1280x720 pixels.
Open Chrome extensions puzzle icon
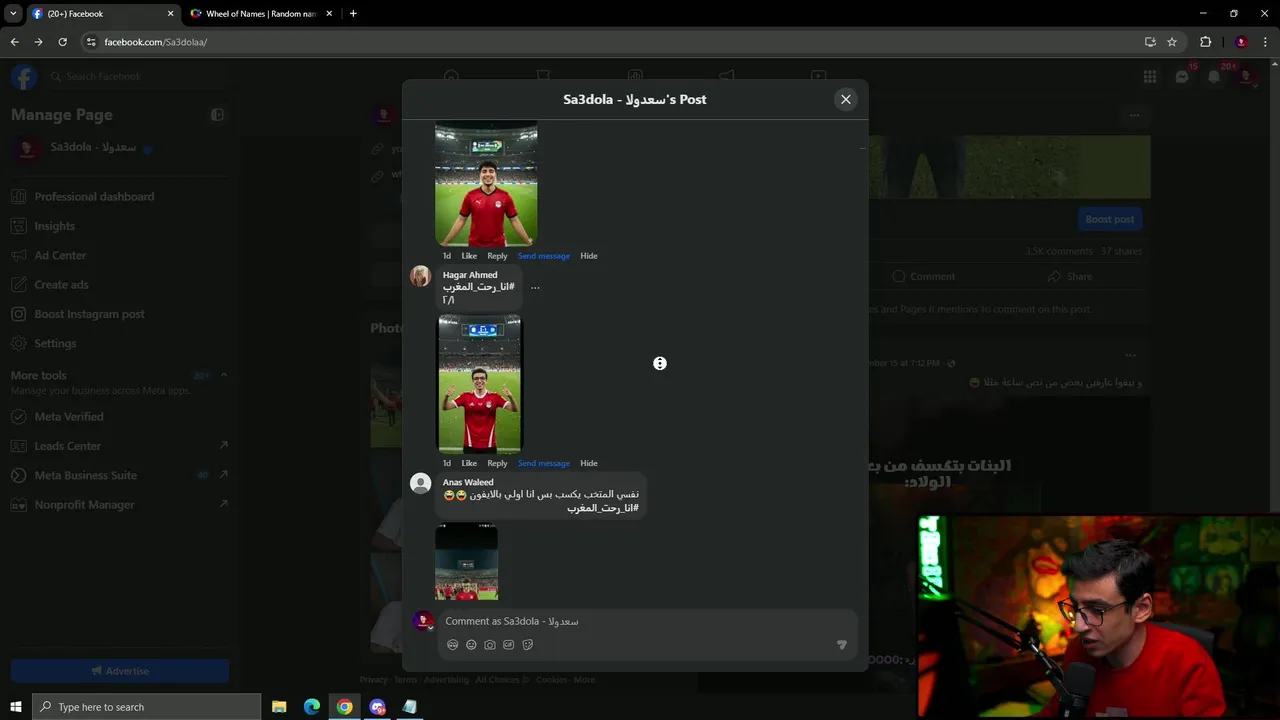(1205, 42)
